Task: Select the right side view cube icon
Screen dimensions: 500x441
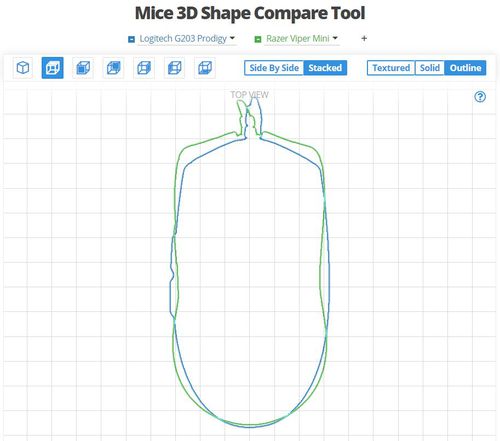Action: coord(144,68)
